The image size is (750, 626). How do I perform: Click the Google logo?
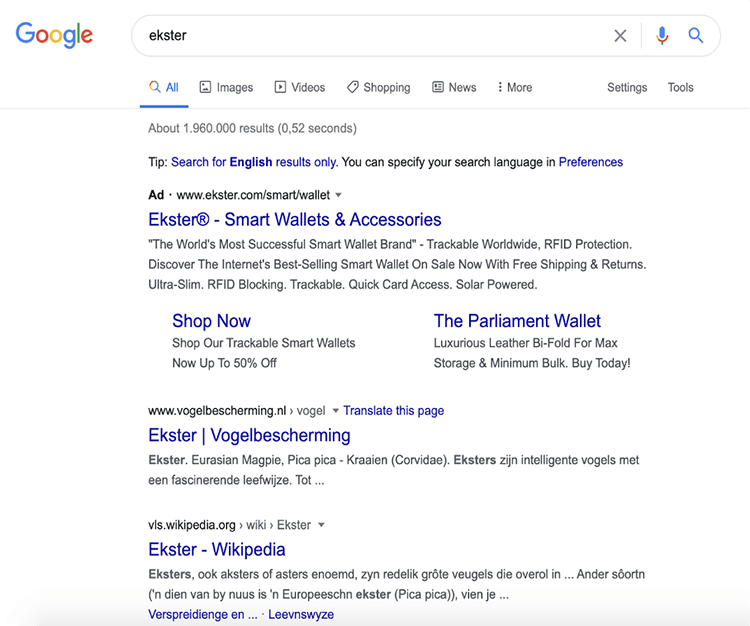54,35
